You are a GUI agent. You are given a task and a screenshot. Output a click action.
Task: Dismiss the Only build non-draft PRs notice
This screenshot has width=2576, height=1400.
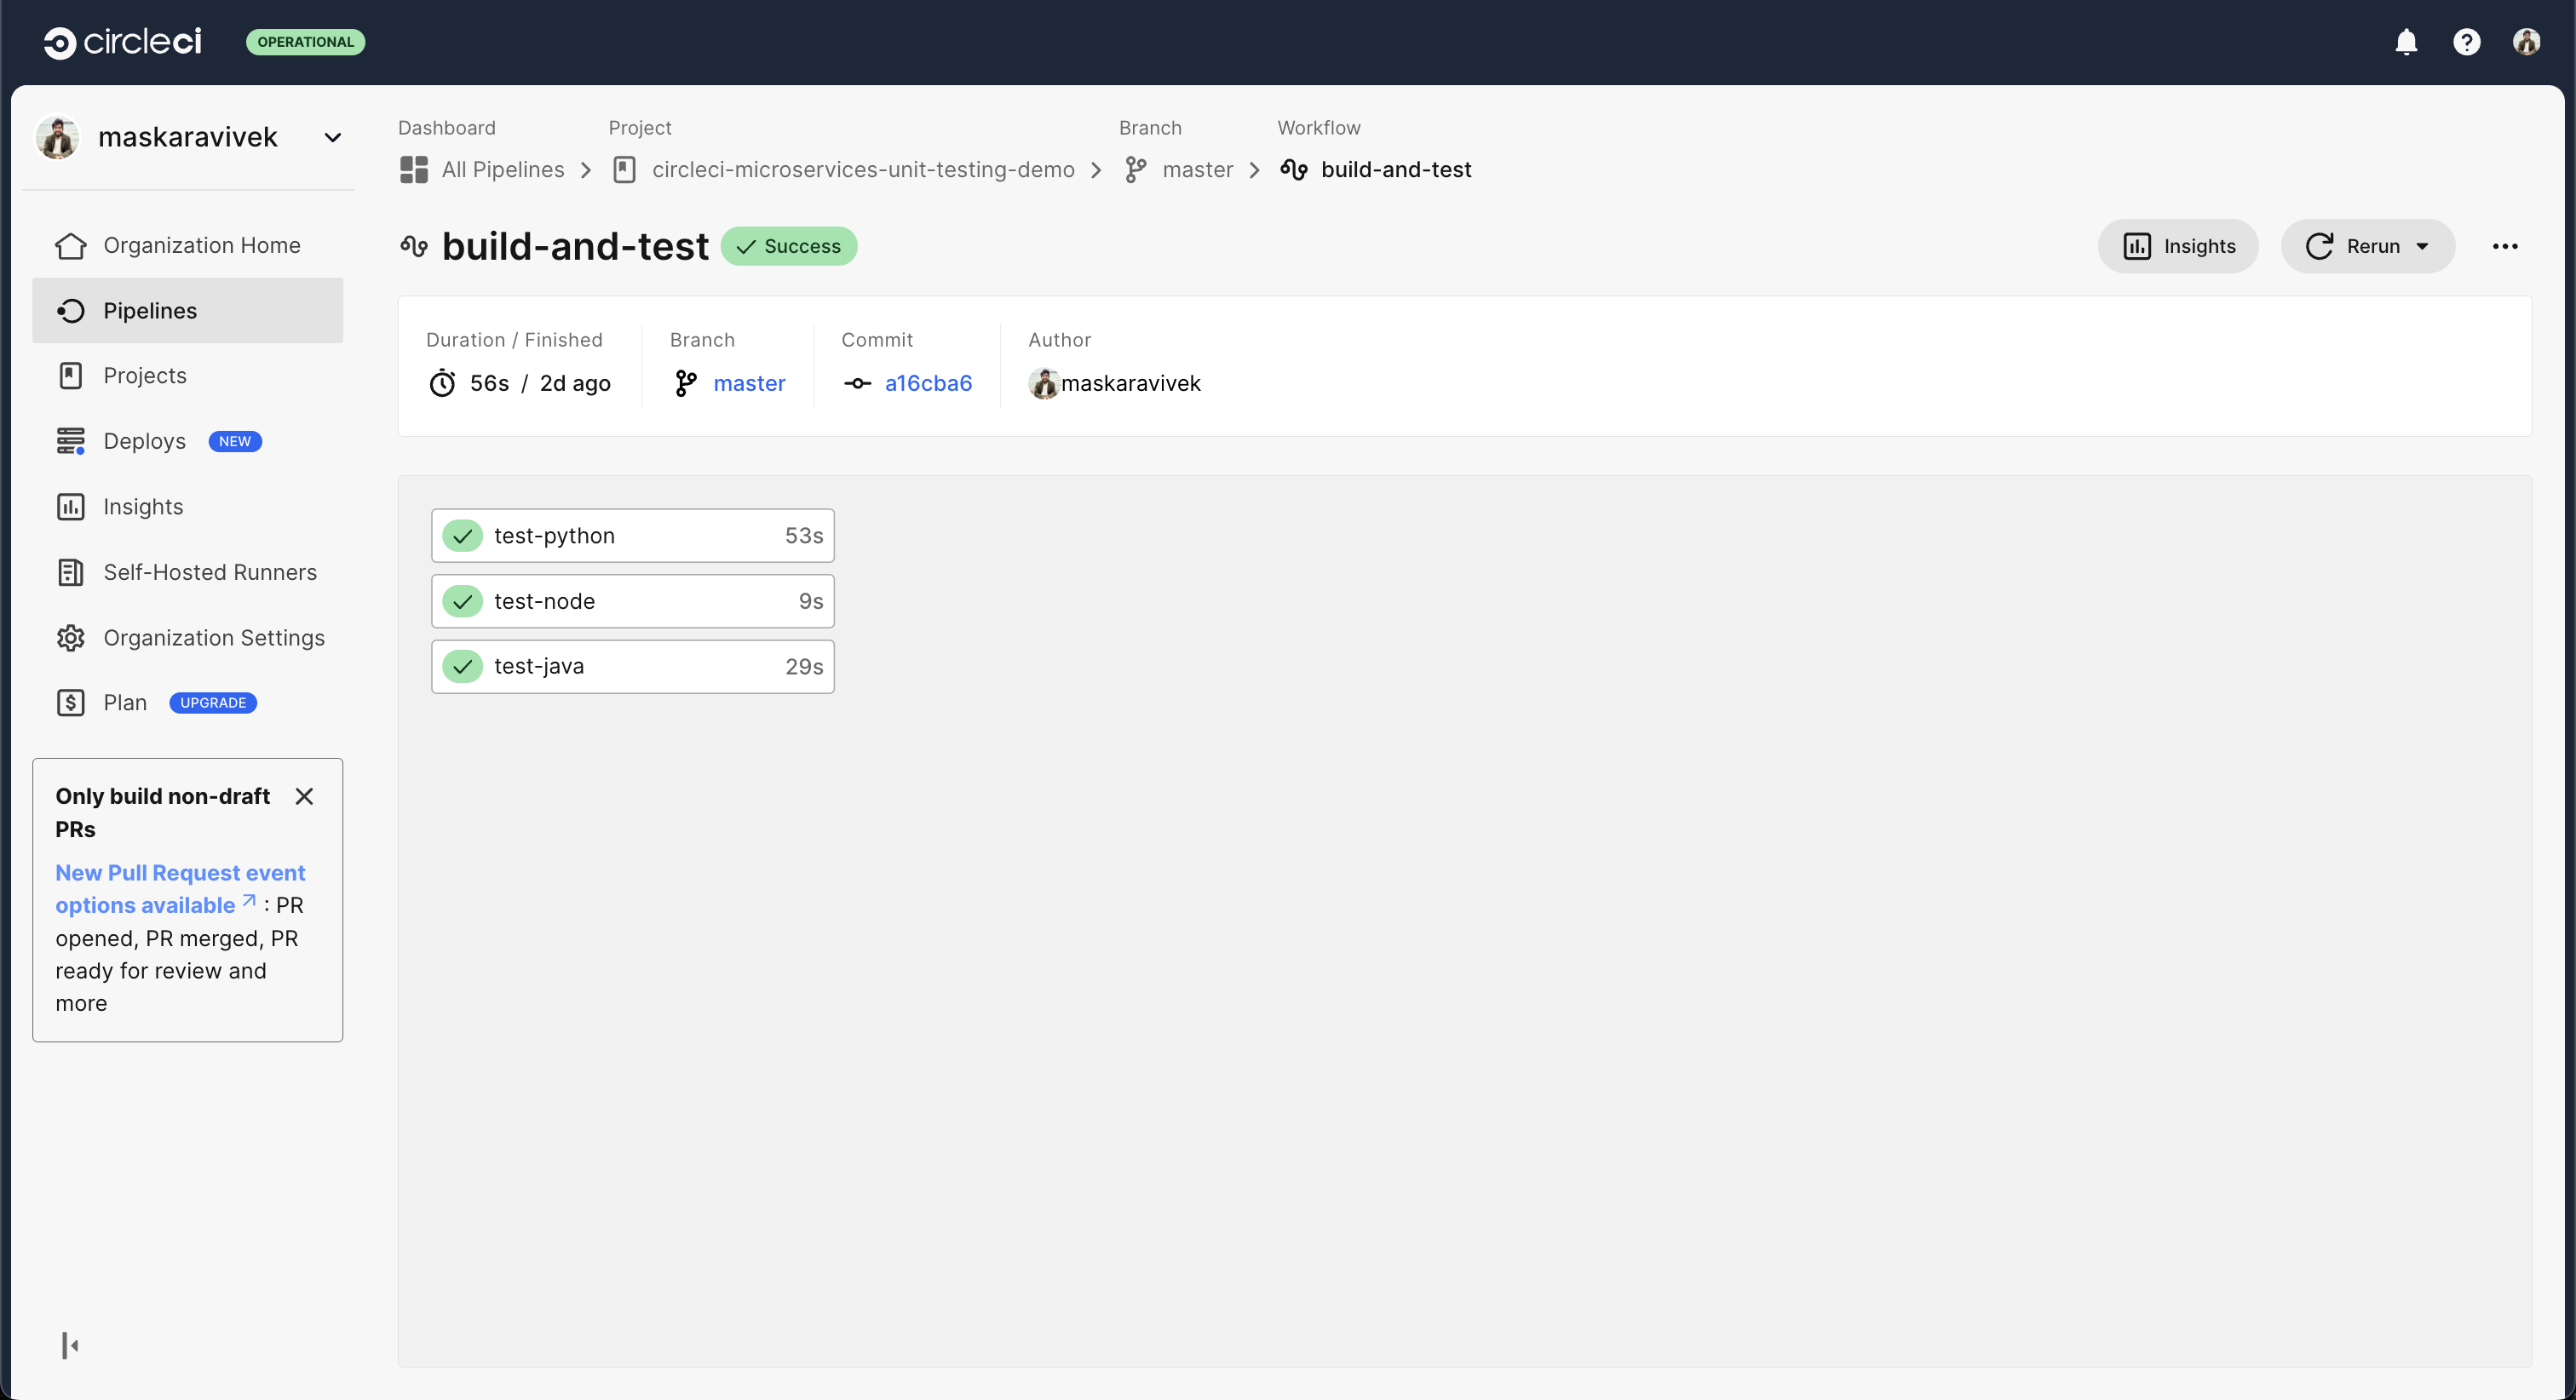[305, 796]
